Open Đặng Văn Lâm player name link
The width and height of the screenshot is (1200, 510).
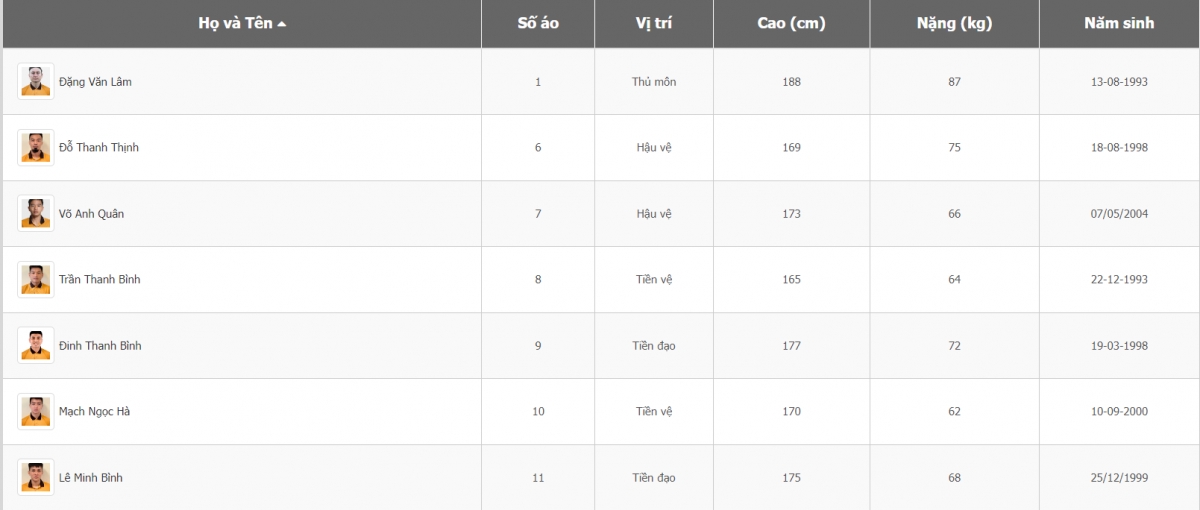pos(95,82)
